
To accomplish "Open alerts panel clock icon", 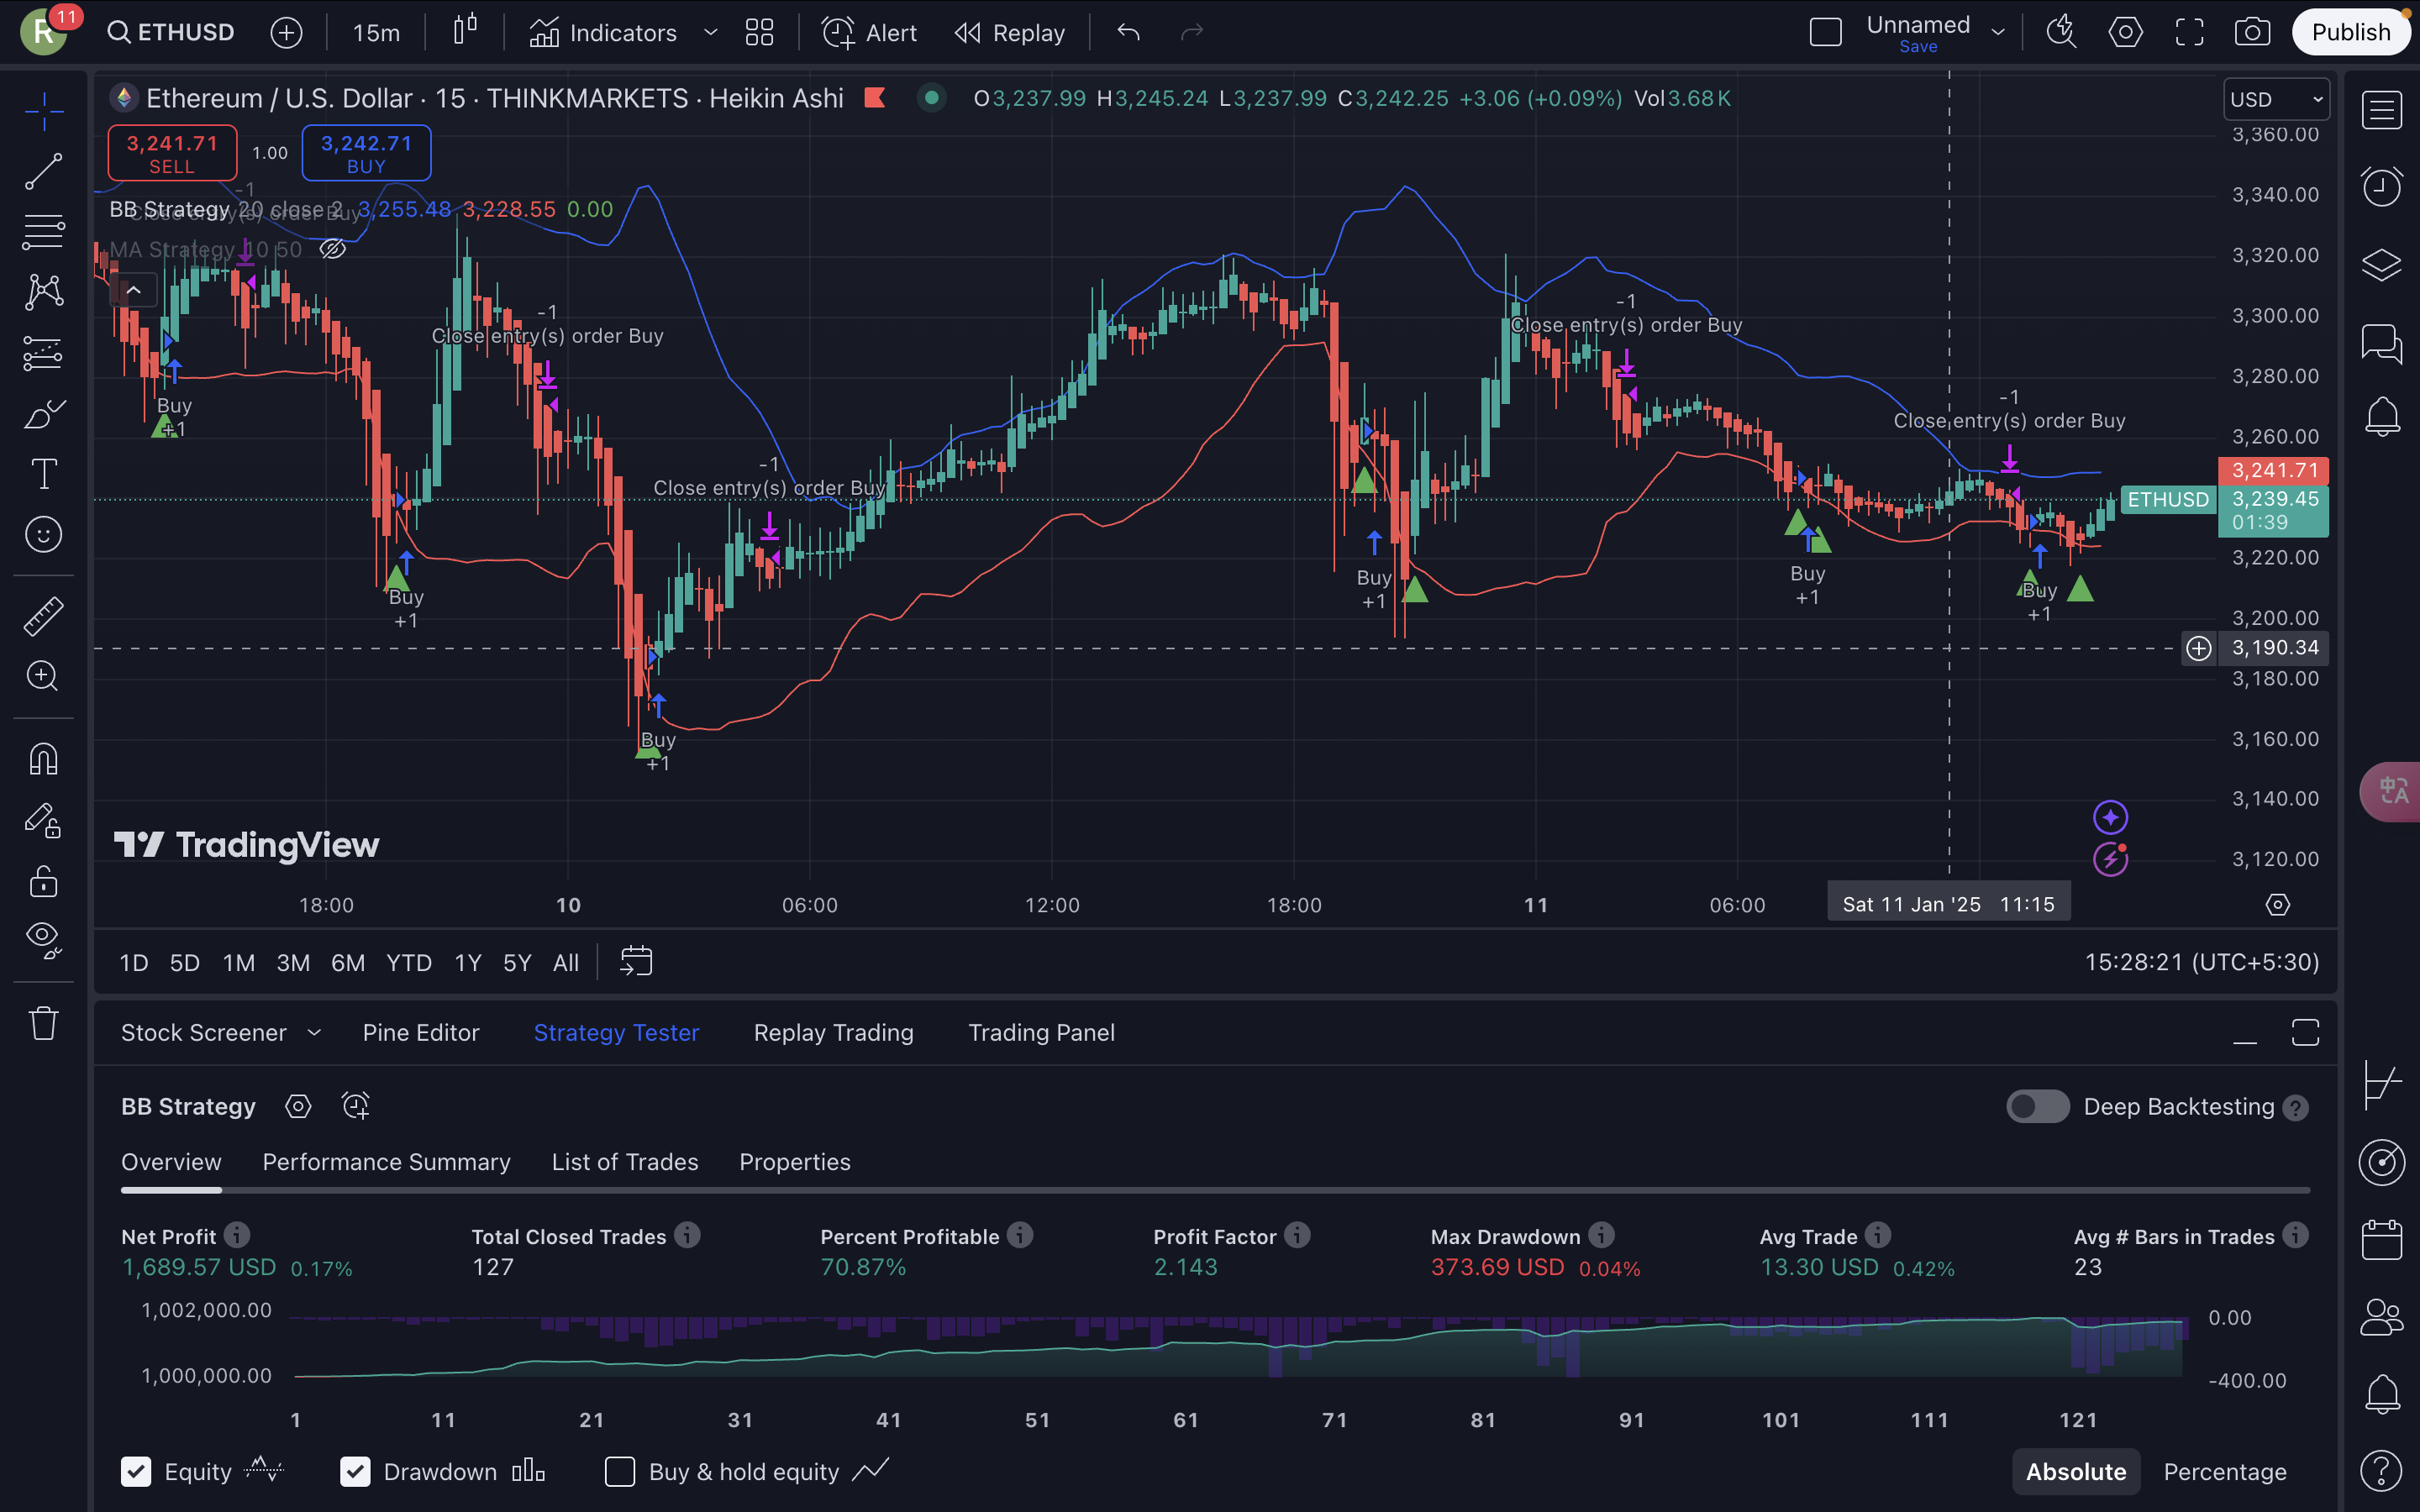I will pos(2381,187).
